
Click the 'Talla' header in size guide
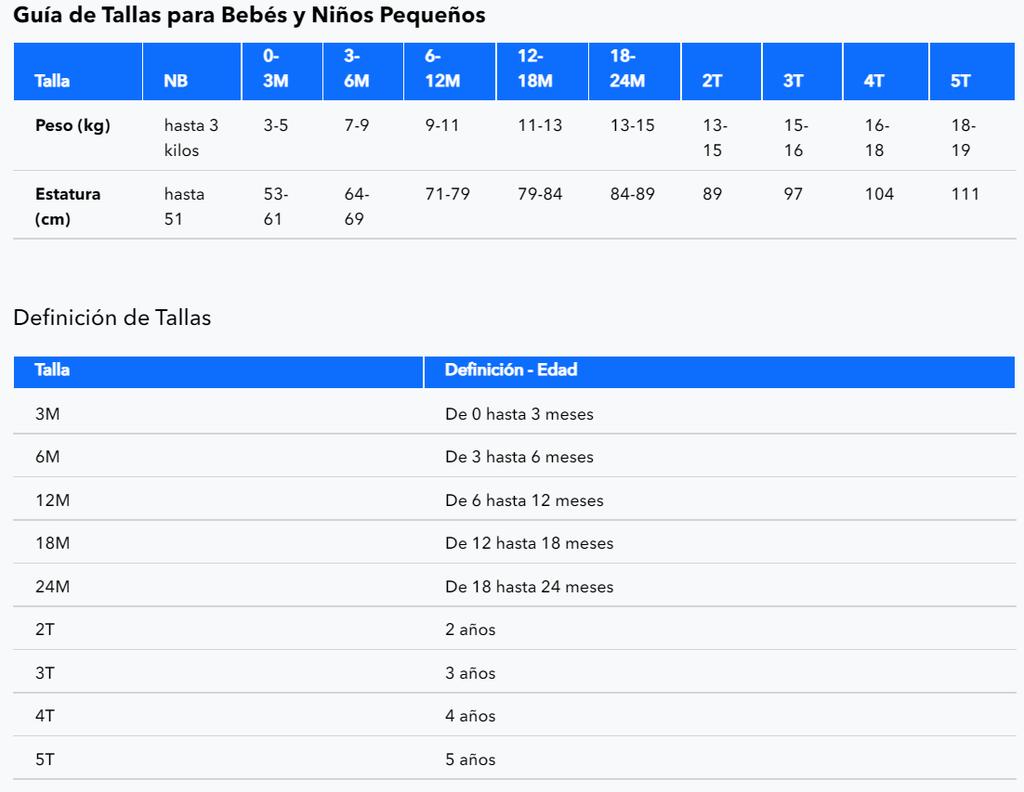click(53, 81)
